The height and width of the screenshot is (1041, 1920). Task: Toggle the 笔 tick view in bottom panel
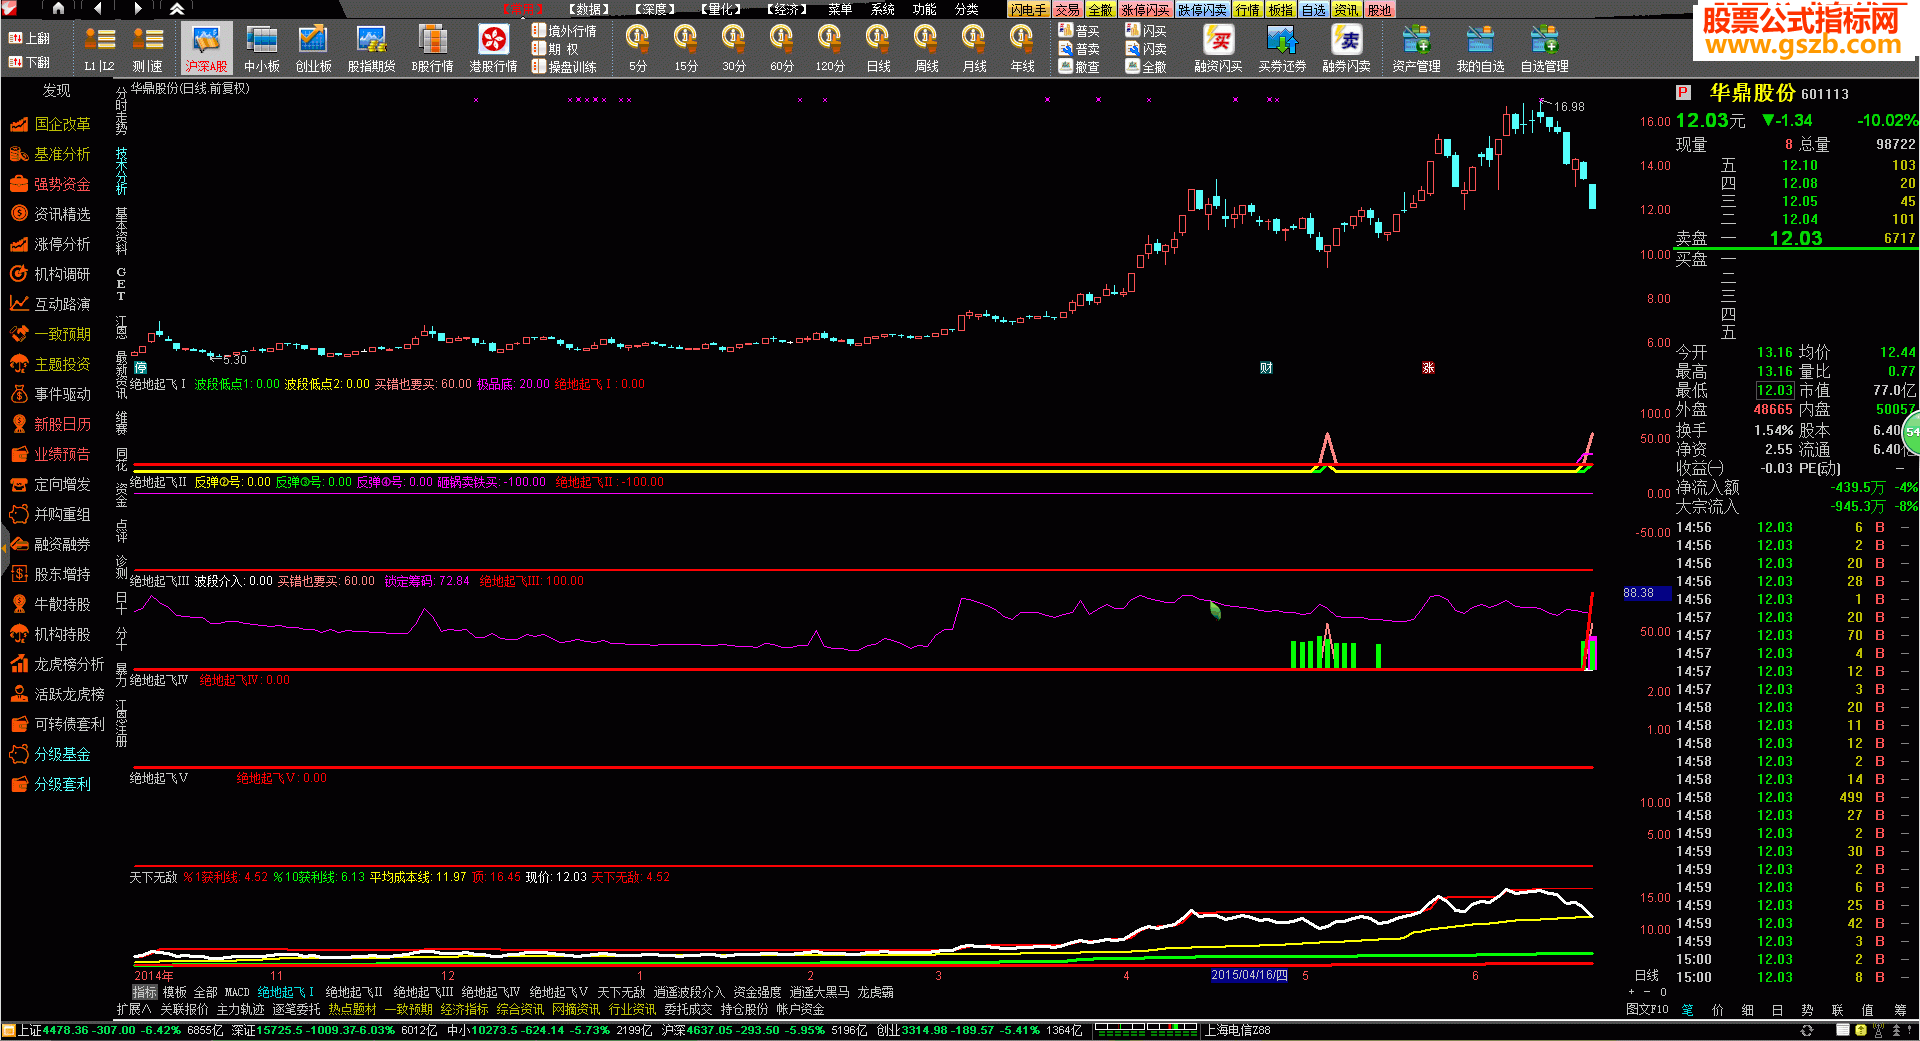click(1687, 1009)
